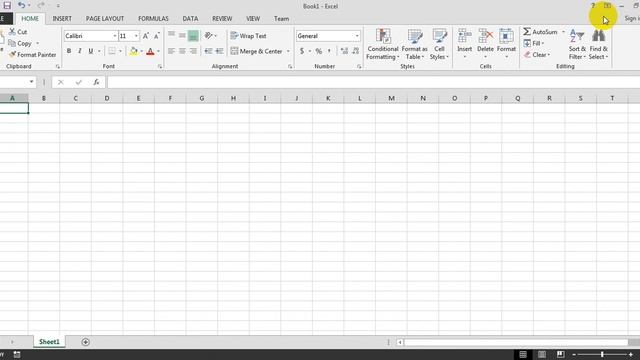Click the Undo icon
Screen dimensions: 640x360
click(x=21, y=5)
